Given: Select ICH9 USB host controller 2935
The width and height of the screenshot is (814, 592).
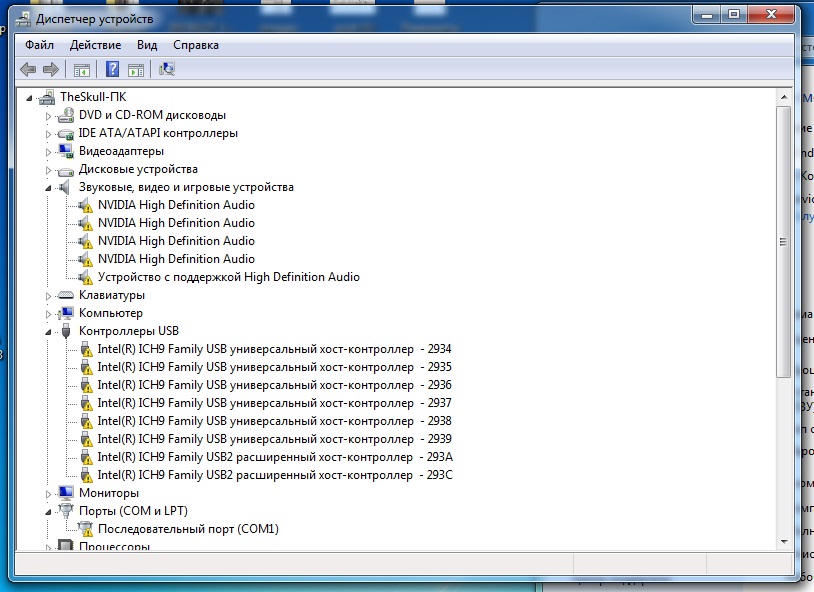Looking at the screenshot, I should 275,367.
